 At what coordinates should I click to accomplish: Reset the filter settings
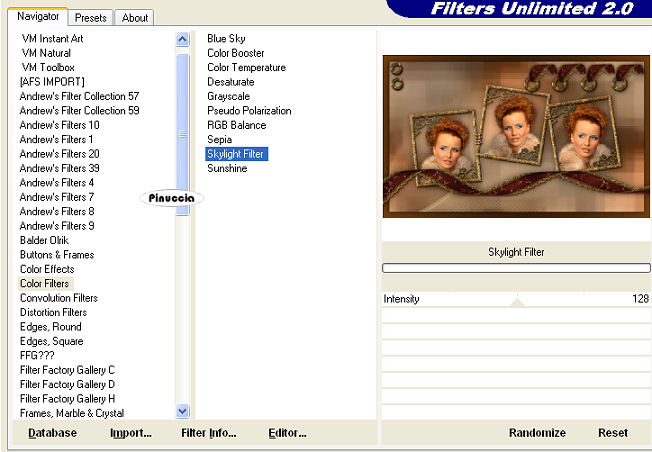[613, 433]
